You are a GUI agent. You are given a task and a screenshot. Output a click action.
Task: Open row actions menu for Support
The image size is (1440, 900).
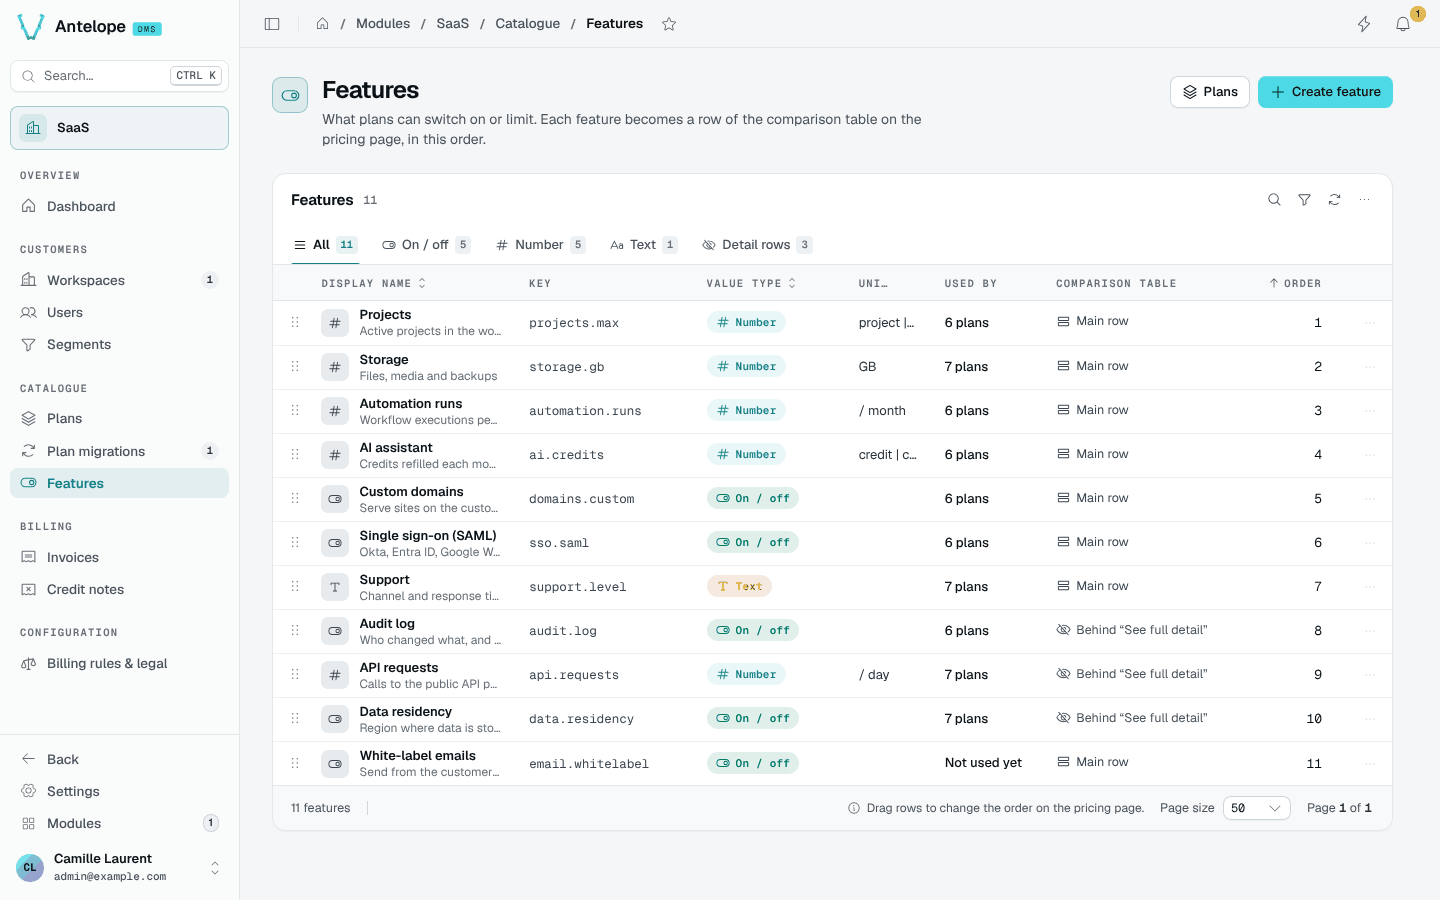pyautogui.click(x=1370, y=587)
